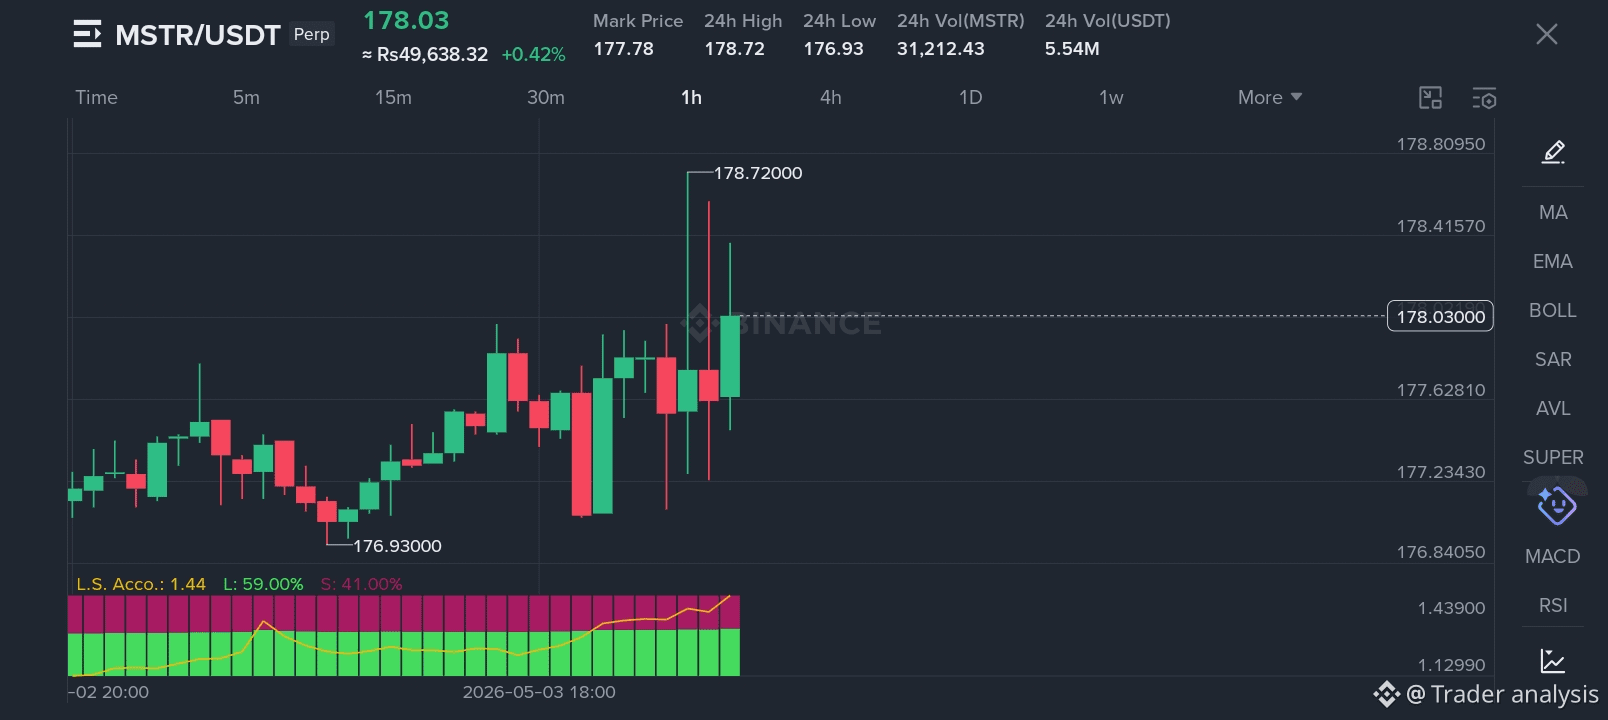The height and width of the screenshot is (720, 1608).
Task: Click the current price 178.03
Action: (406, 20)
